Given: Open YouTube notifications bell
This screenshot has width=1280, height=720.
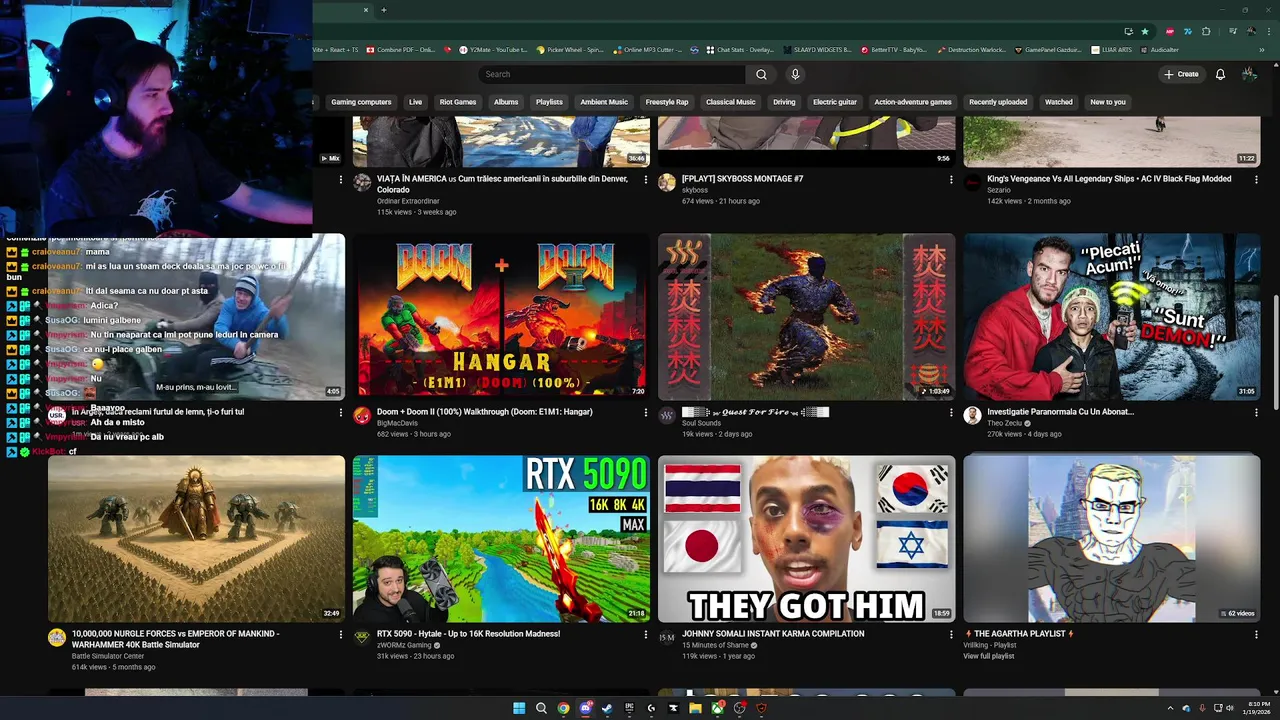Looking at the screenshot, I should coord(1220,74).
